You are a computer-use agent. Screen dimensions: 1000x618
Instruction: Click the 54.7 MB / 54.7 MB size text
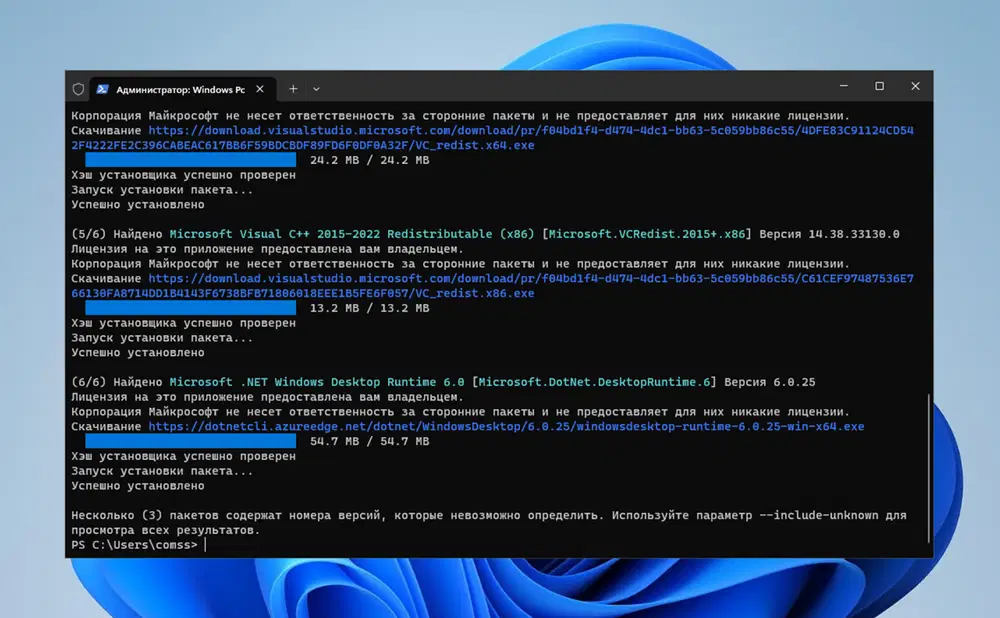coord(369,441)
